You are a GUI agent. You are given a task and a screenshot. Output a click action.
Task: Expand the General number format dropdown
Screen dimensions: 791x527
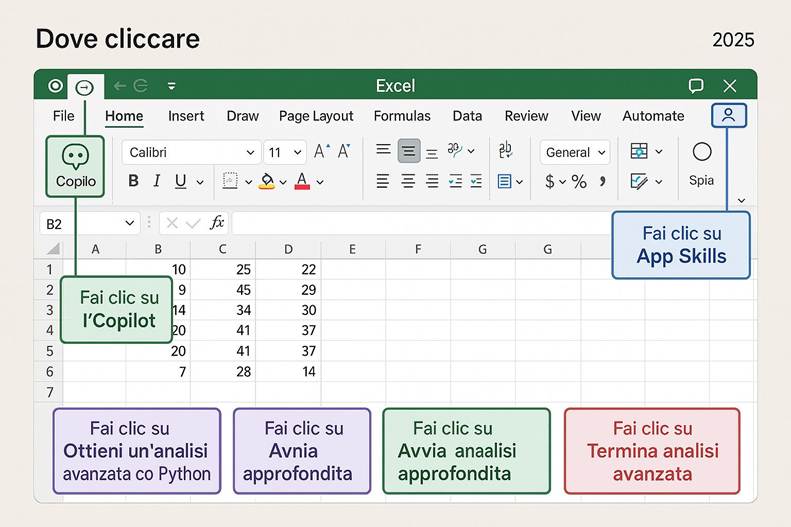pos(575,153)
